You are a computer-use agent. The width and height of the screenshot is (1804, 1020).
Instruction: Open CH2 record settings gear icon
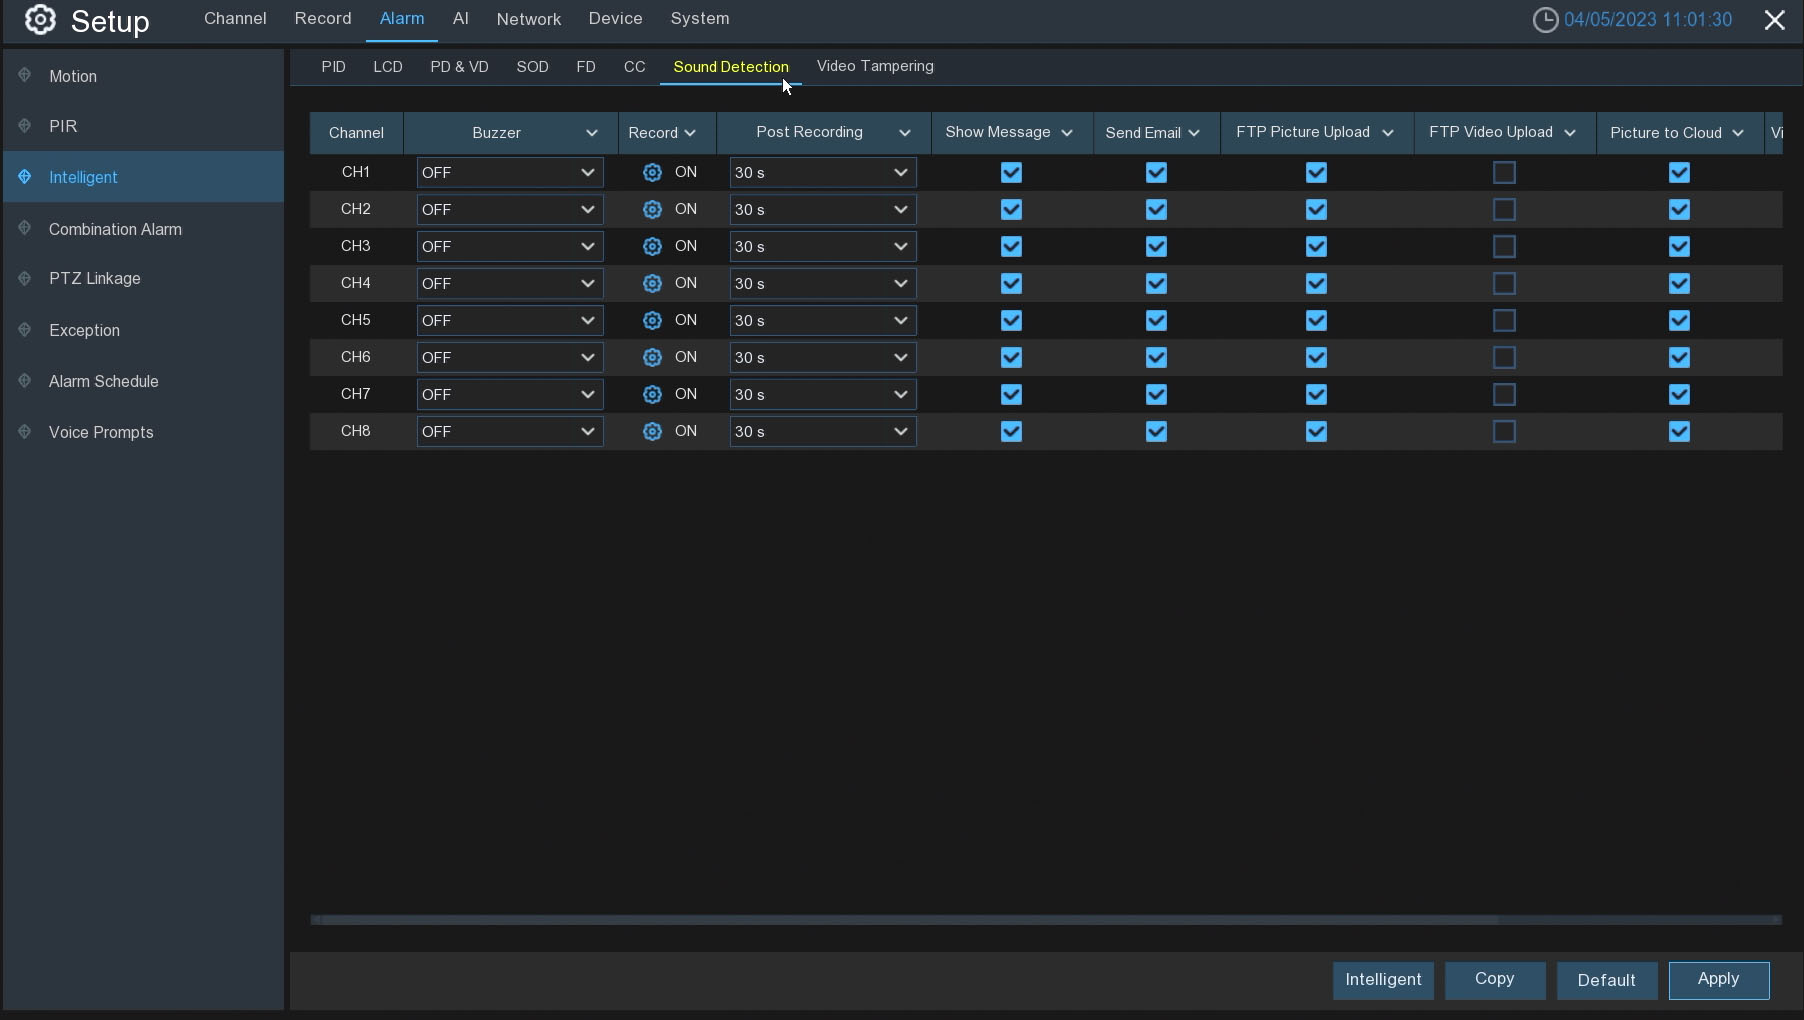click(652, 210)
